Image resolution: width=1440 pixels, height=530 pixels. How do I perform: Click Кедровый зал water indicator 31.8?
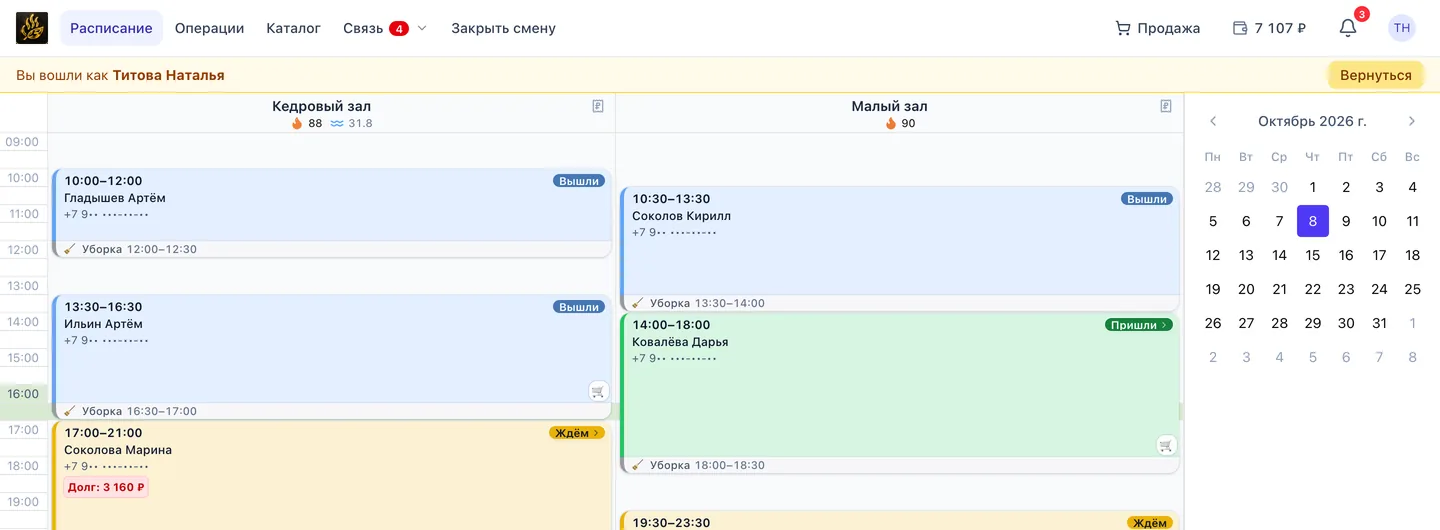coord(351,123)
